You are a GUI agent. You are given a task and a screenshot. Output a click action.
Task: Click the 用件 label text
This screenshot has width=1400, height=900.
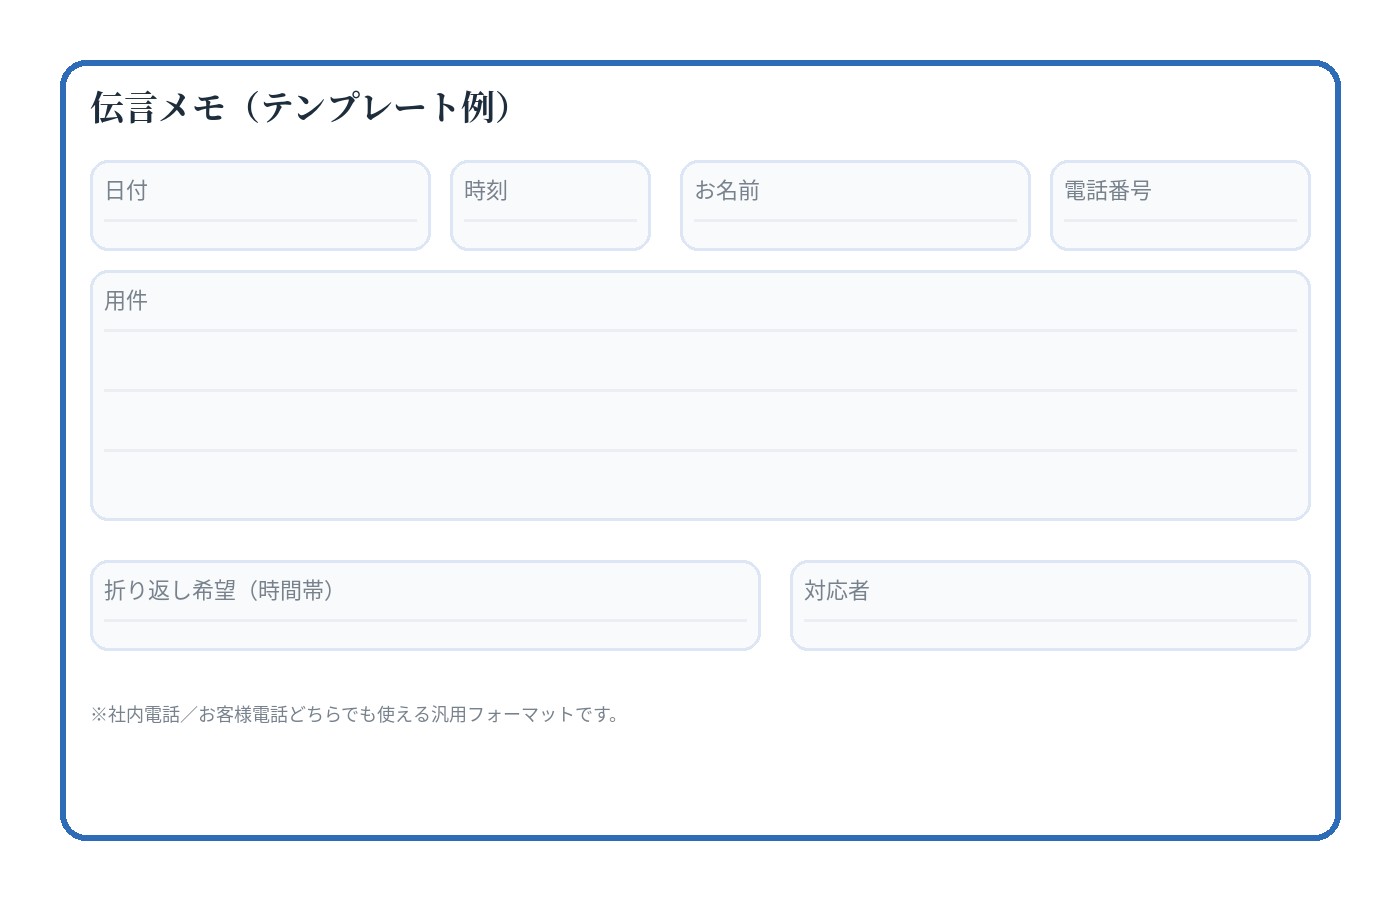point(126,300)
